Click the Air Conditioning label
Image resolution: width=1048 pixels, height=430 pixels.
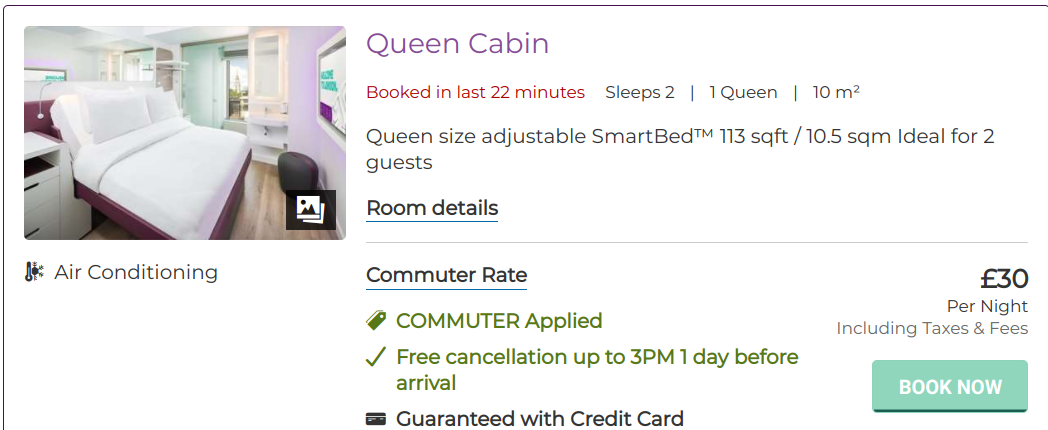(136, 272)
